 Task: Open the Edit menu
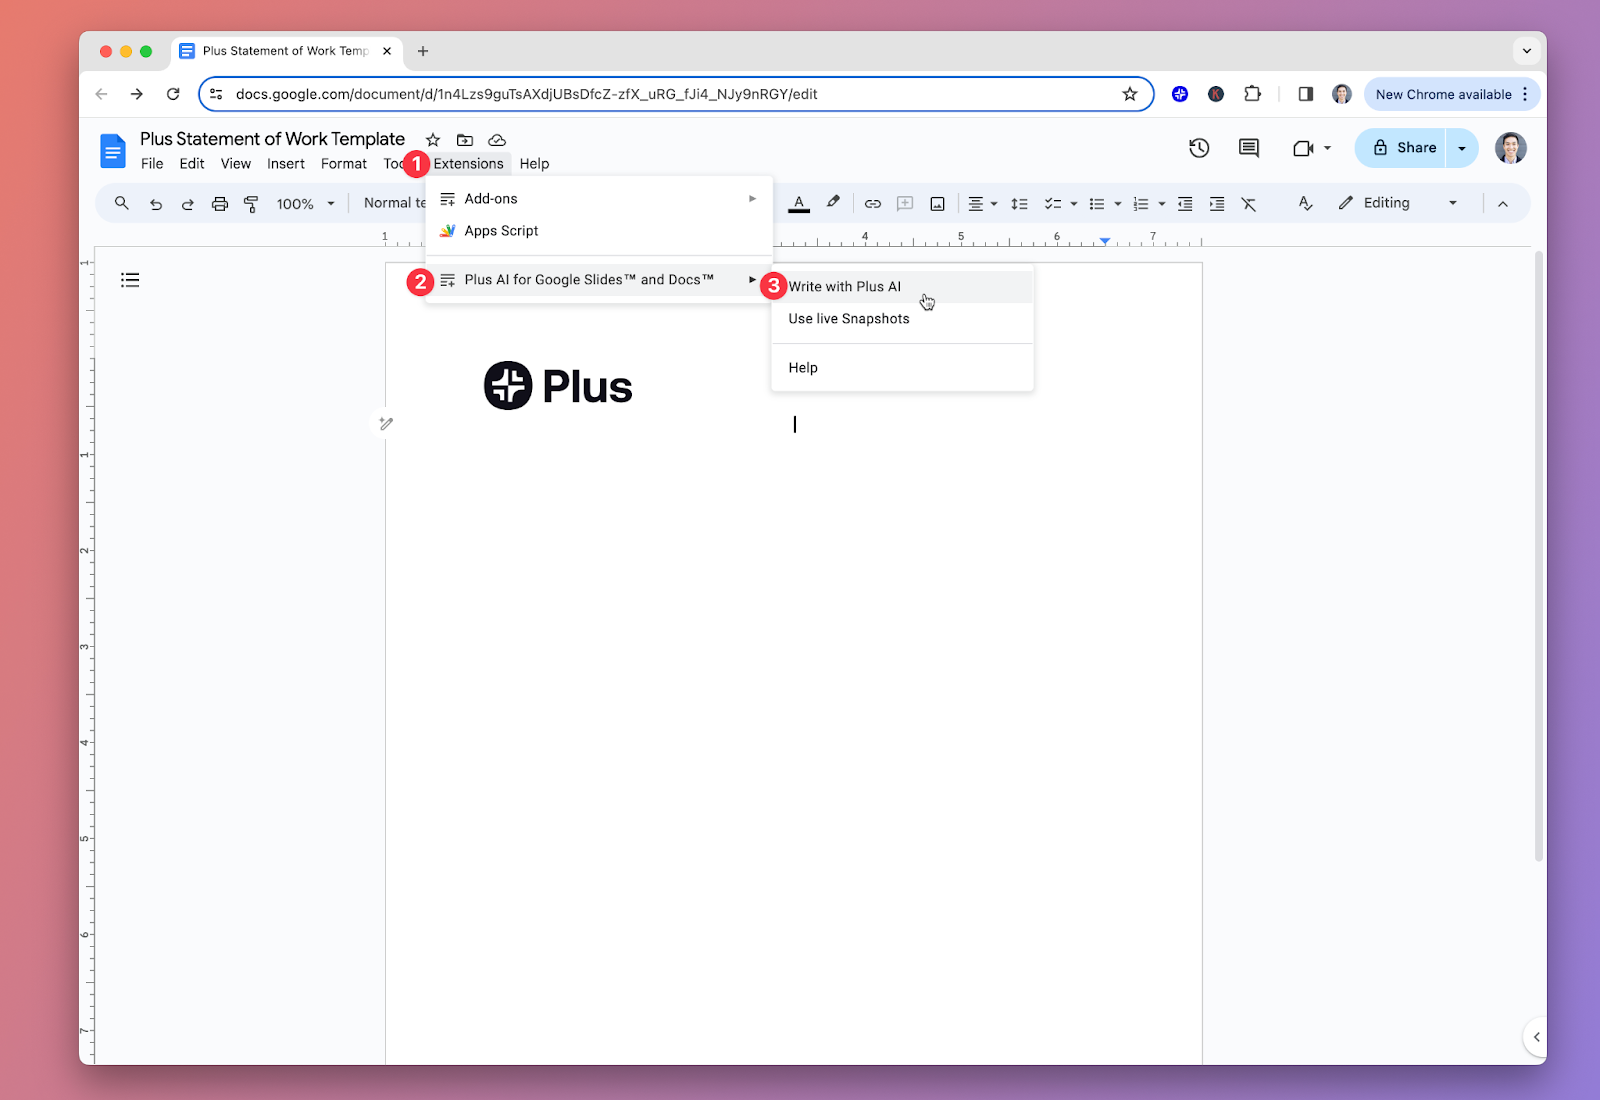[192, 164]
